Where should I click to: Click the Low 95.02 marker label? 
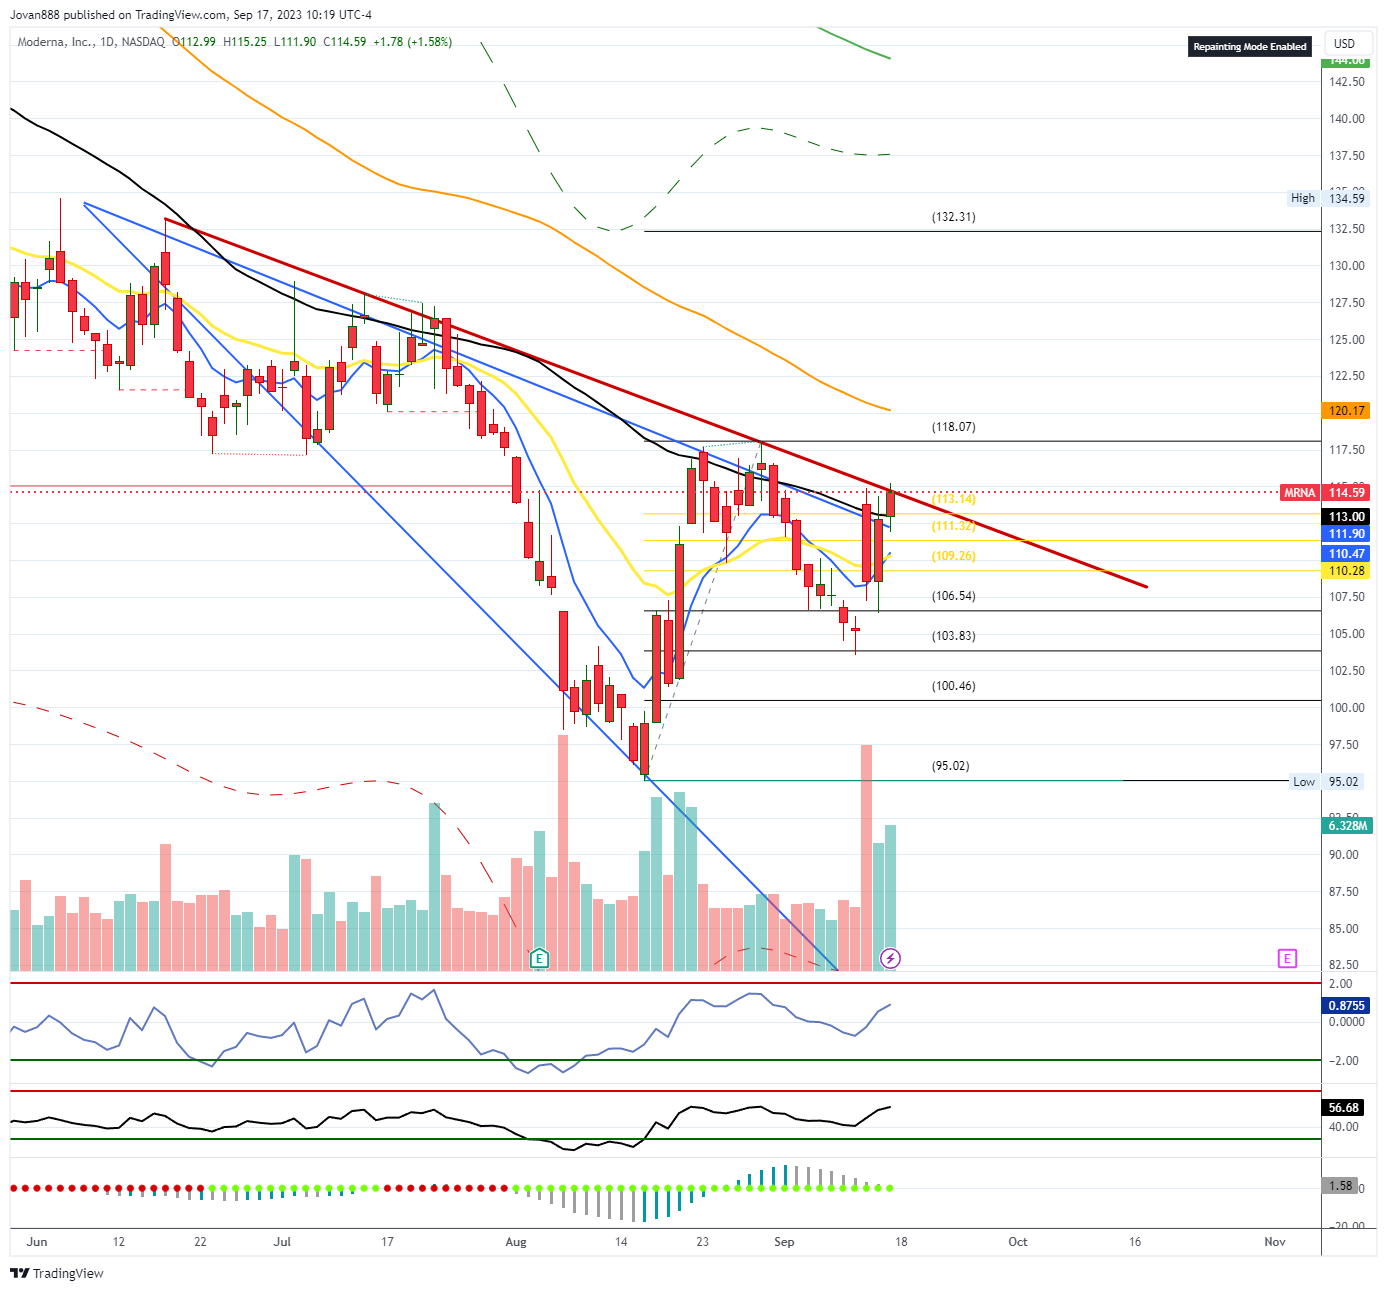[1328, 781]
